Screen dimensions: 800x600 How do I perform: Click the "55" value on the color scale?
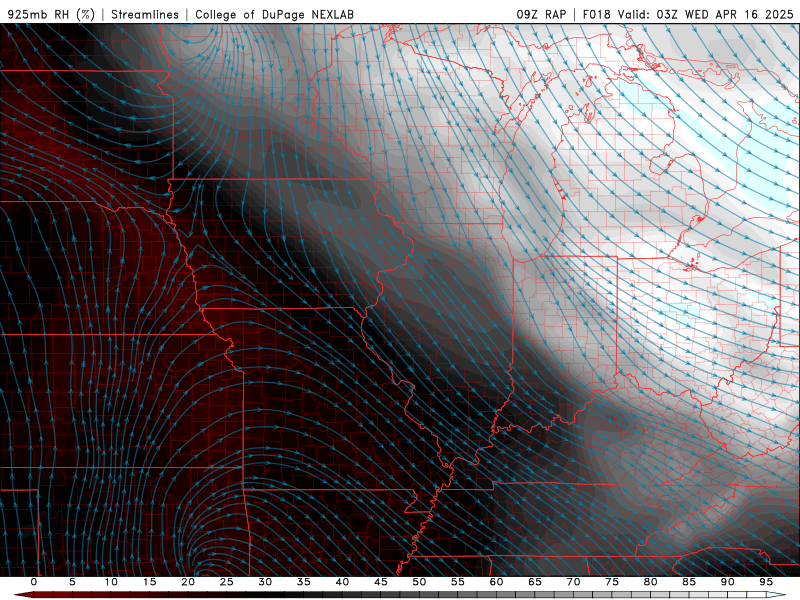[457, 582]
